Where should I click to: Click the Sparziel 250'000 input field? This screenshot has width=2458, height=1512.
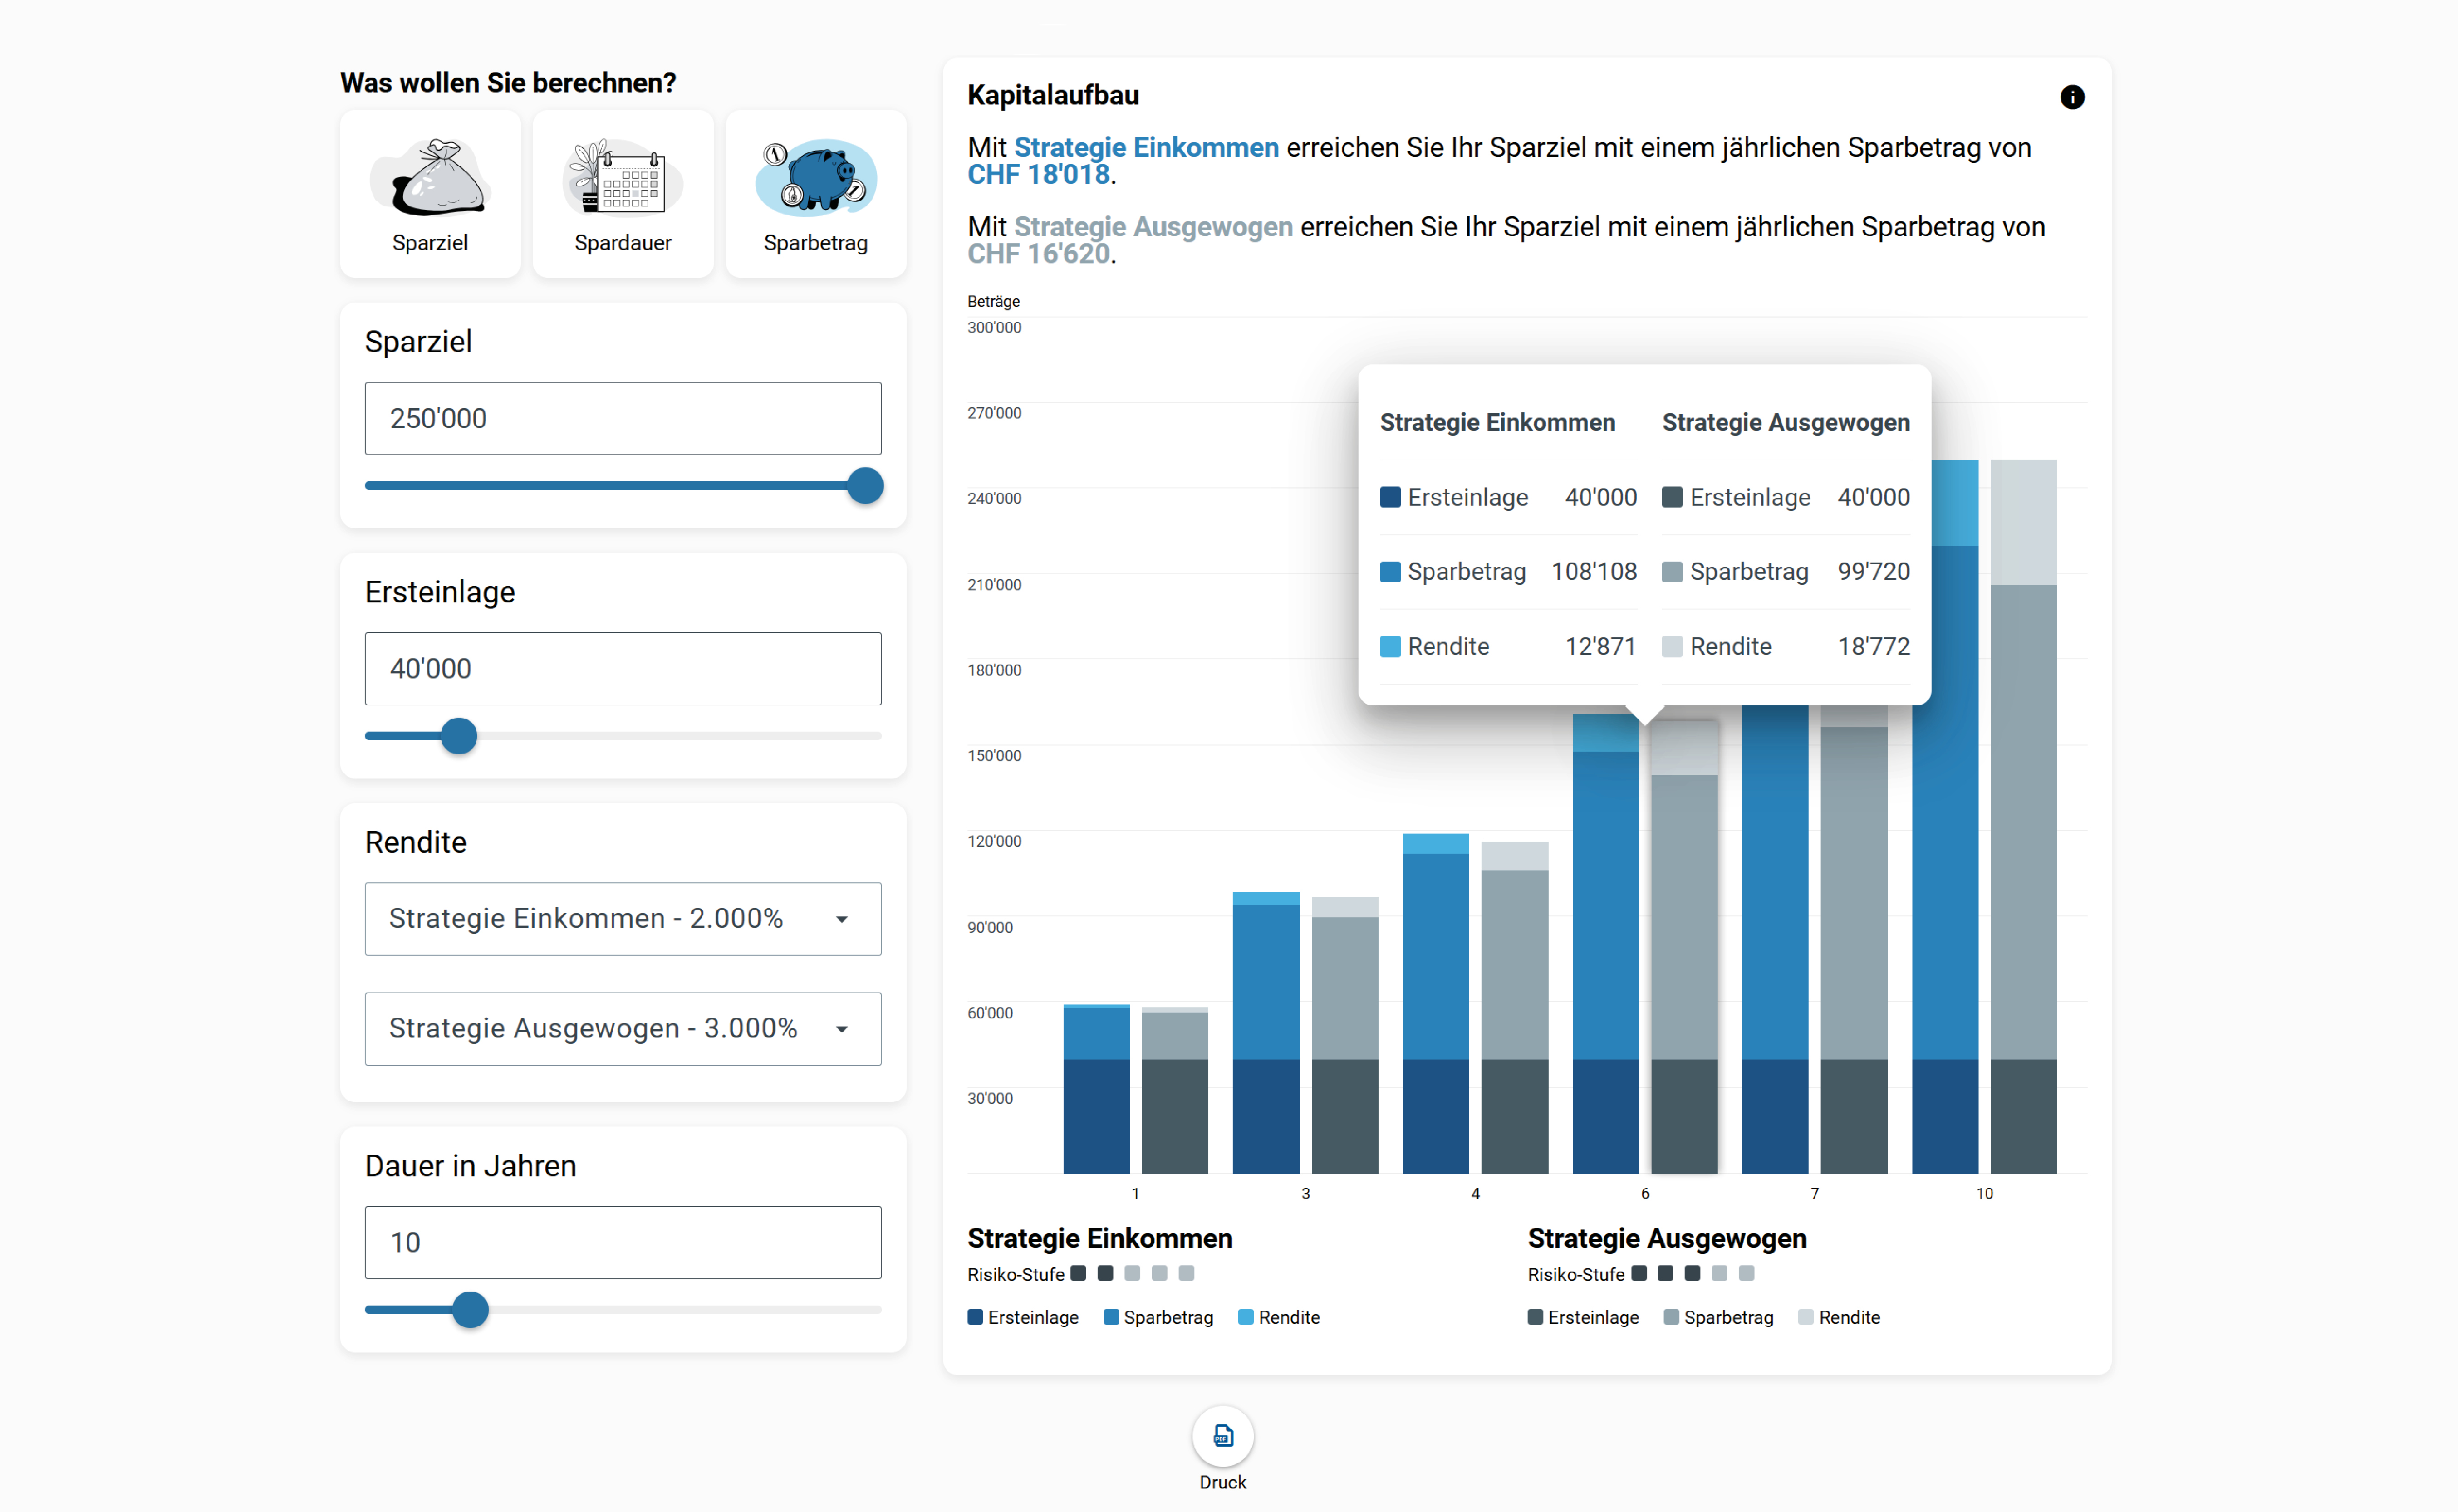point(622,418)
